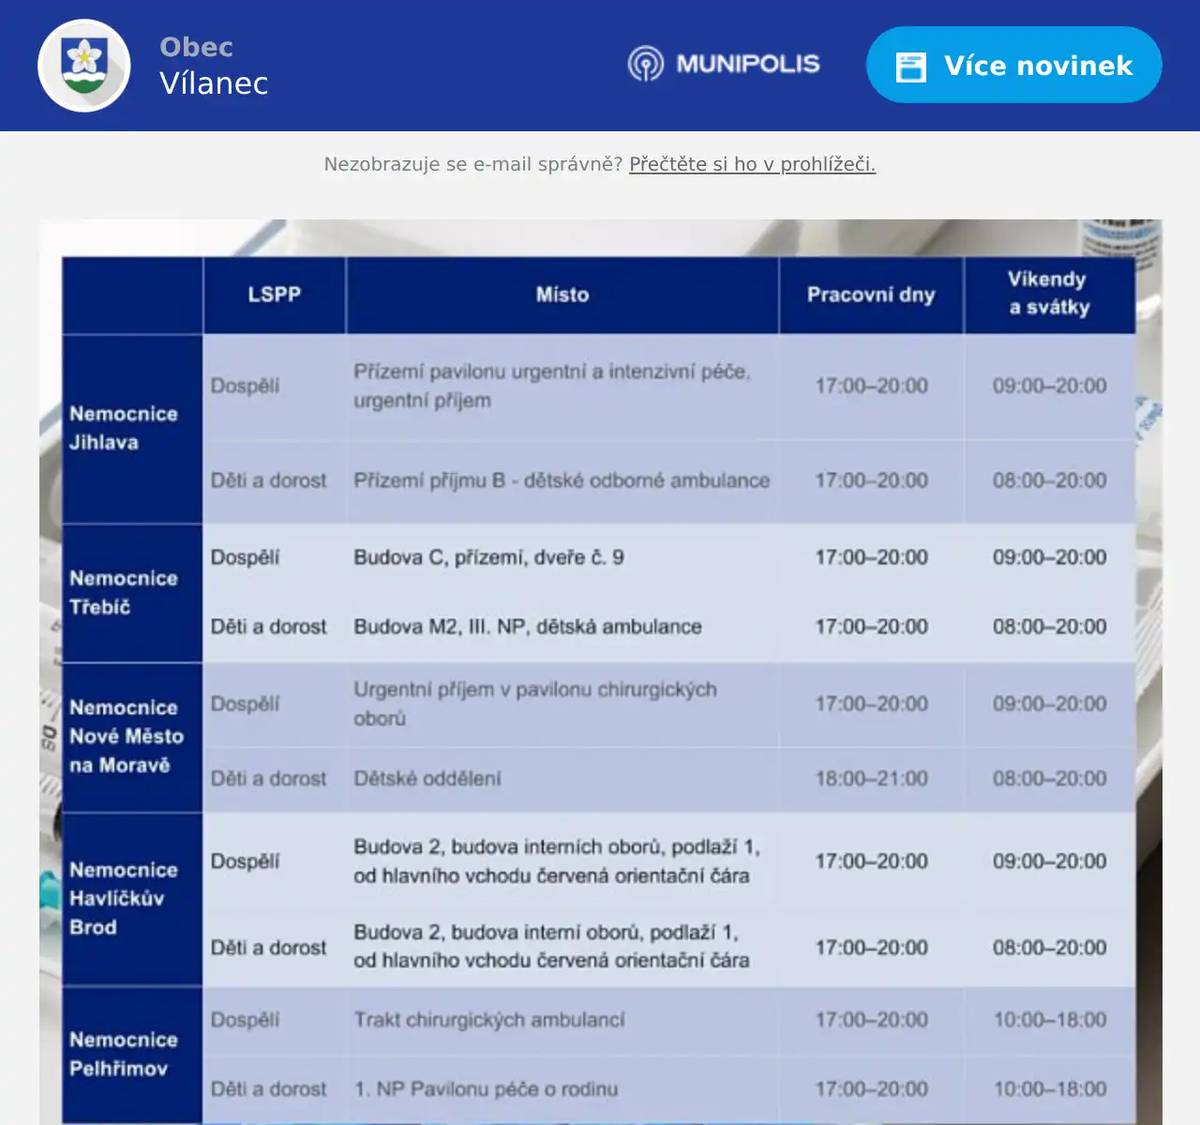Click the 18:00–21:00 working hours cell
Screen dimensions: 1200x1125
point(870,778)
